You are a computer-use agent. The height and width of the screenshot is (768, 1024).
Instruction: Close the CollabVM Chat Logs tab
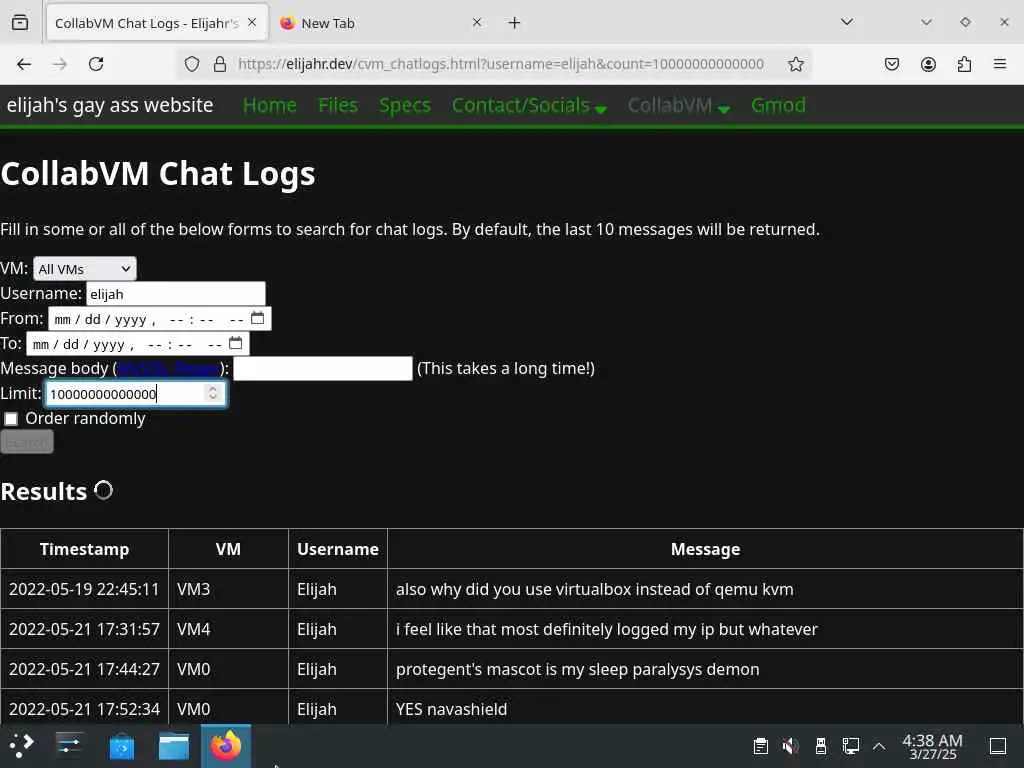252,22
